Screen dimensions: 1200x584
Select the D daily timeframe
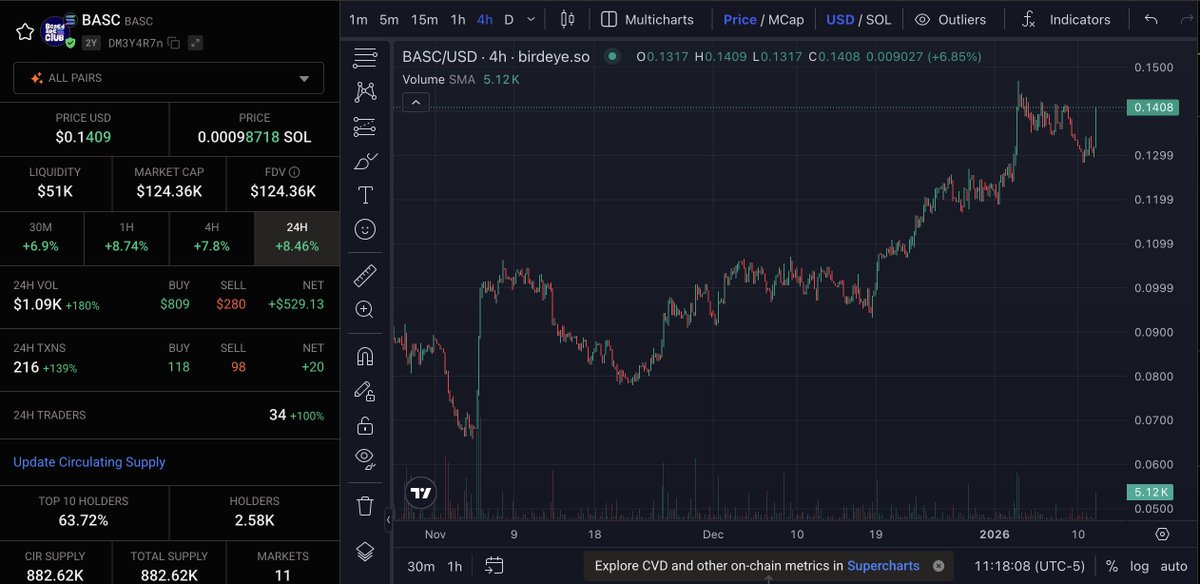pyautogui.click(x=509, y=19)
